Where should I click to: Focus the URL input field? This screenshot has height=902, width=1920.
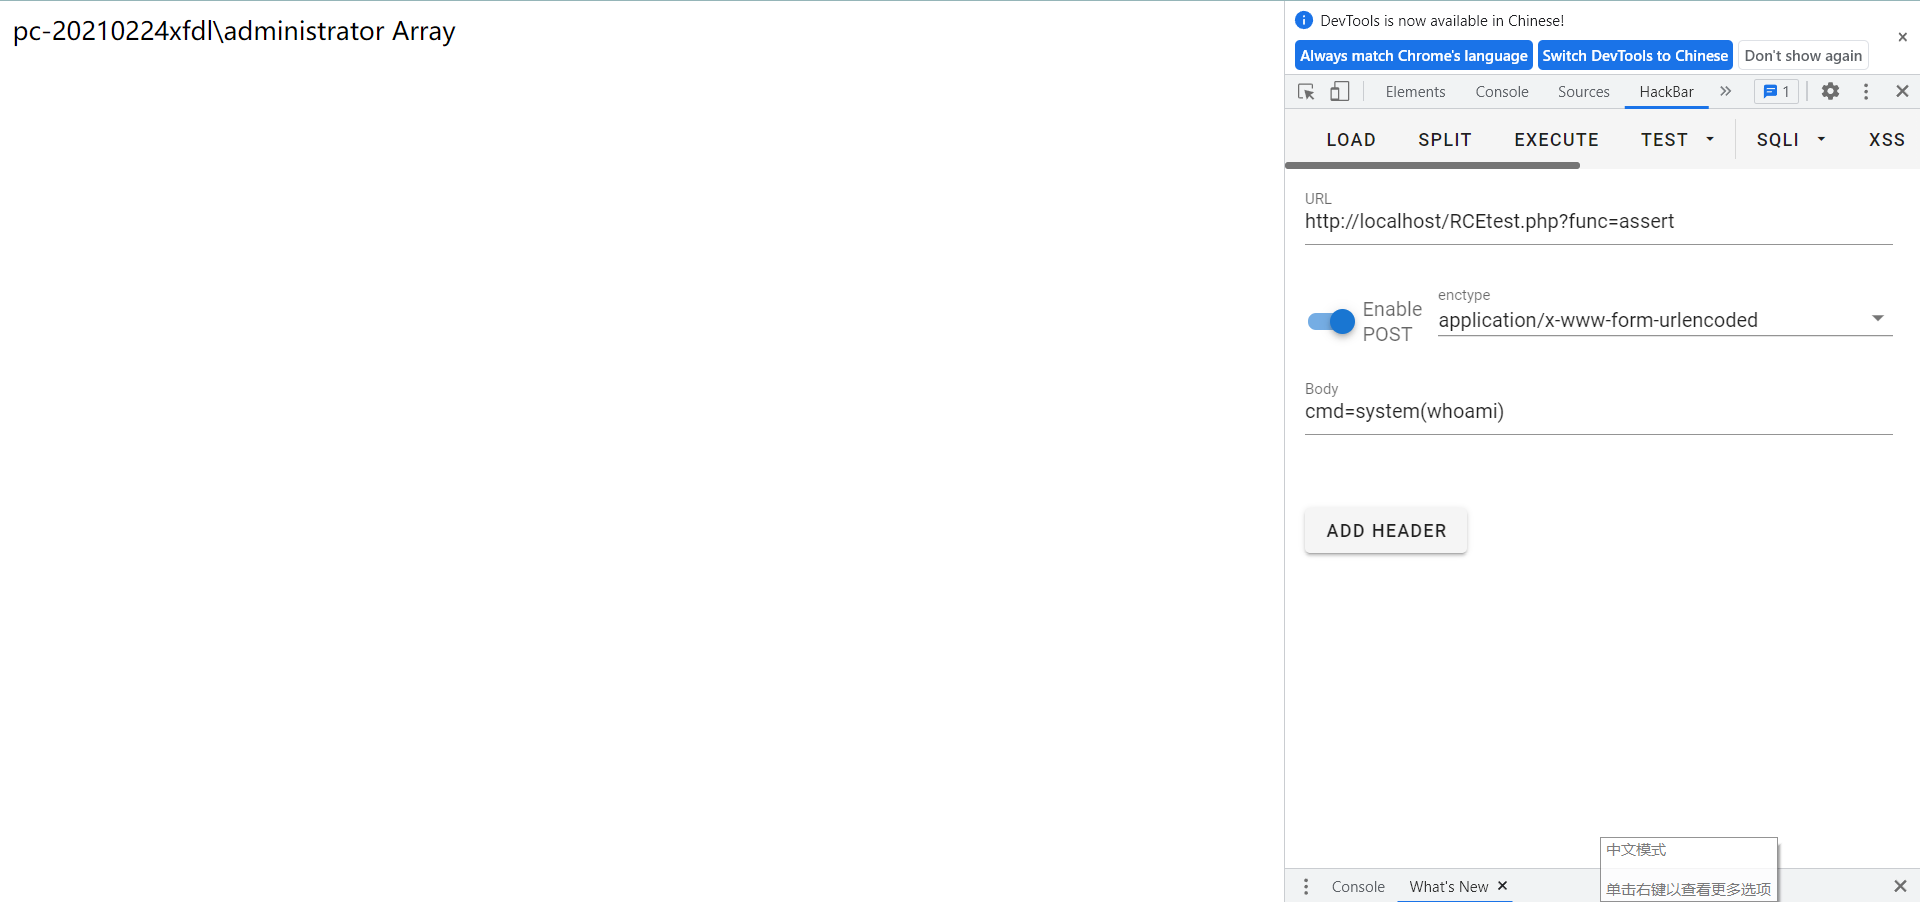pyautogui.click(x=1598, y=222)
